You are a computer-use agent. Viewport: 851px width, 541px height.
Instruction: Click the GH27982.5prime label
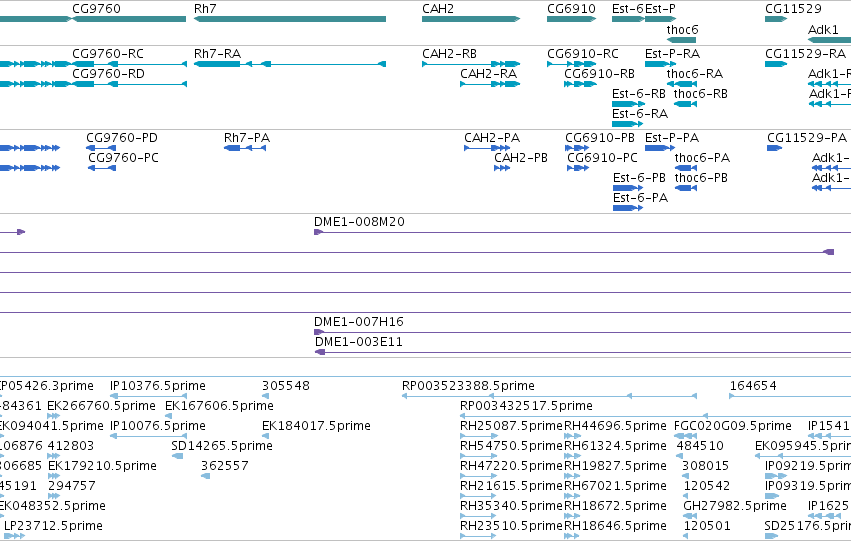[x=735, y=506]
